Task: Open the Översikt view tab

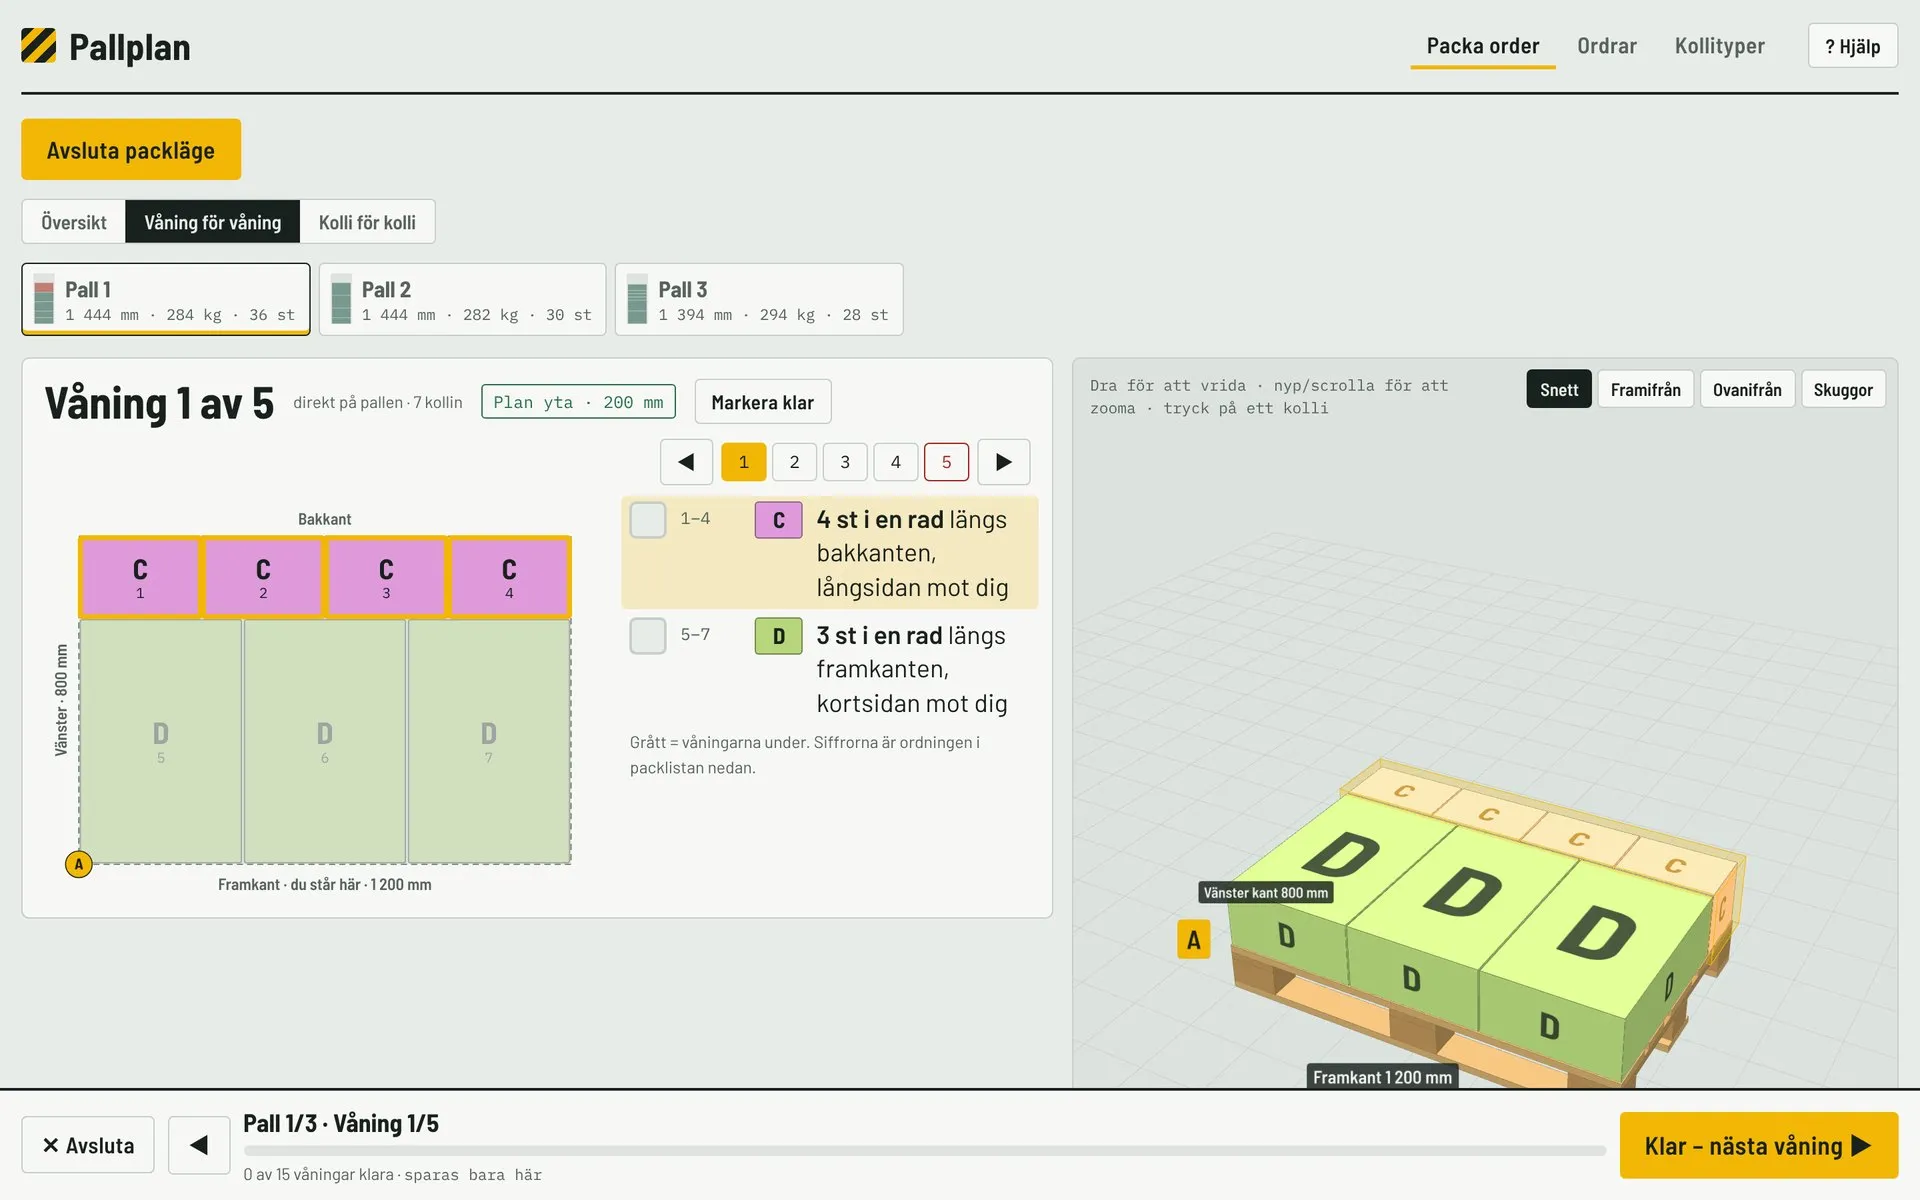Action: 74,222
